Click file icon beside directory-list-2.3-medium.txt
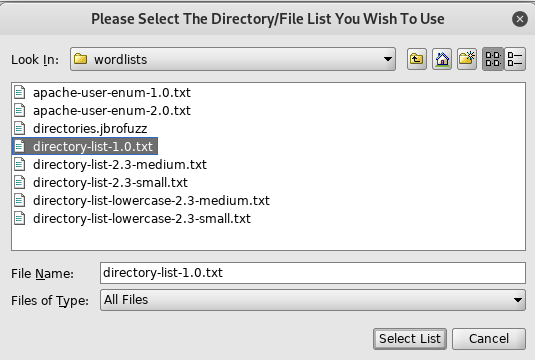535x360 pixels. (19, 164)
